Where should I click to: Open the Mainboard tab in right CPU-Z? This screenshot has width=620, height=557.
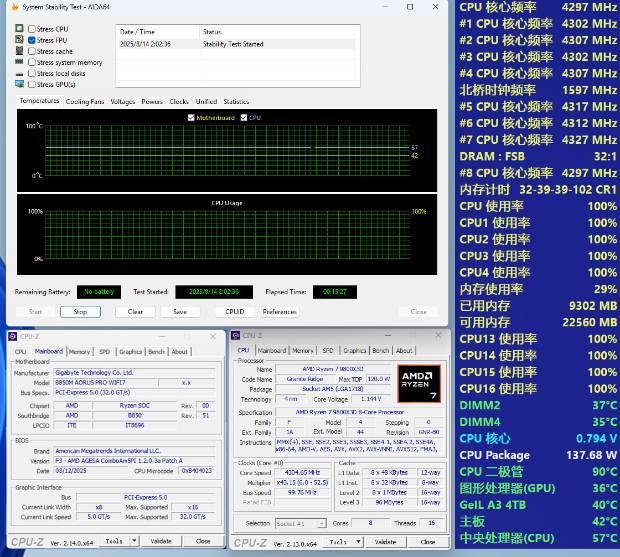pyautogui.click(x=272, y=350)
